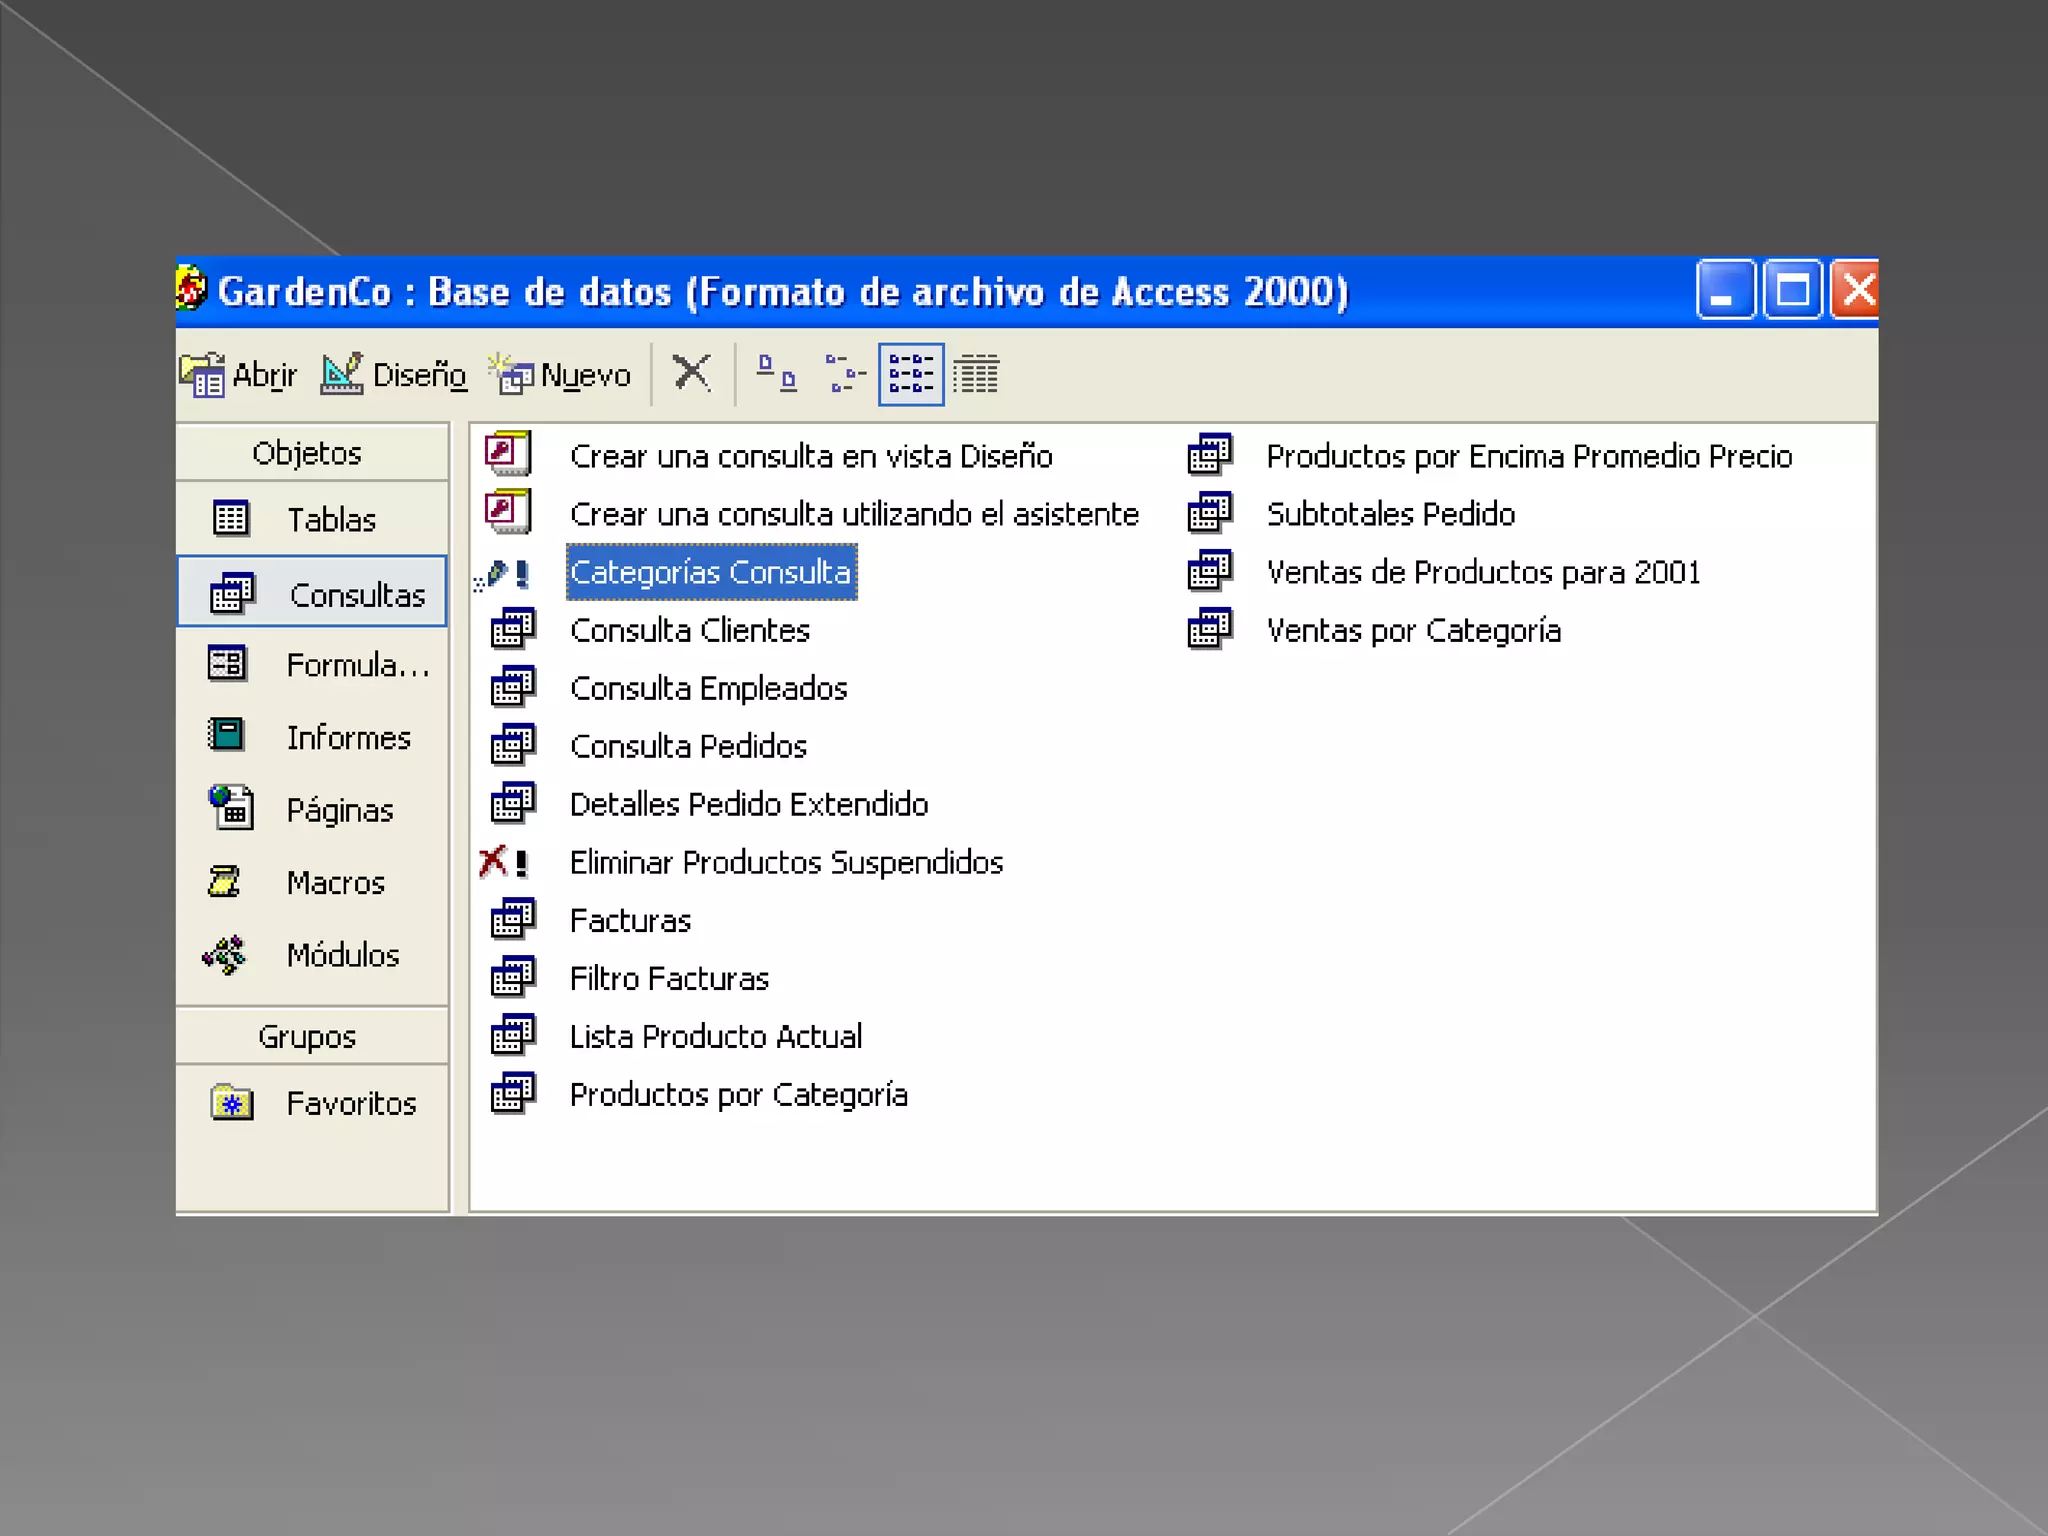Image resolution: width=2048 pixels, height=1536 pixels.
Task: Select Consultas in the objects bar
Action: [312, 592]
